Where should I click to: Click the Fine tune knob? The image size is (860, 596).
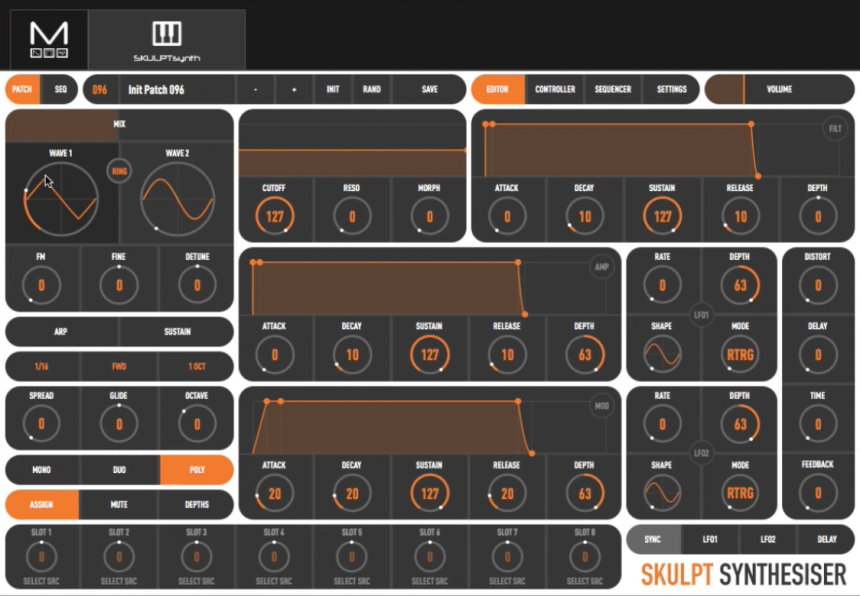[119, 285]
